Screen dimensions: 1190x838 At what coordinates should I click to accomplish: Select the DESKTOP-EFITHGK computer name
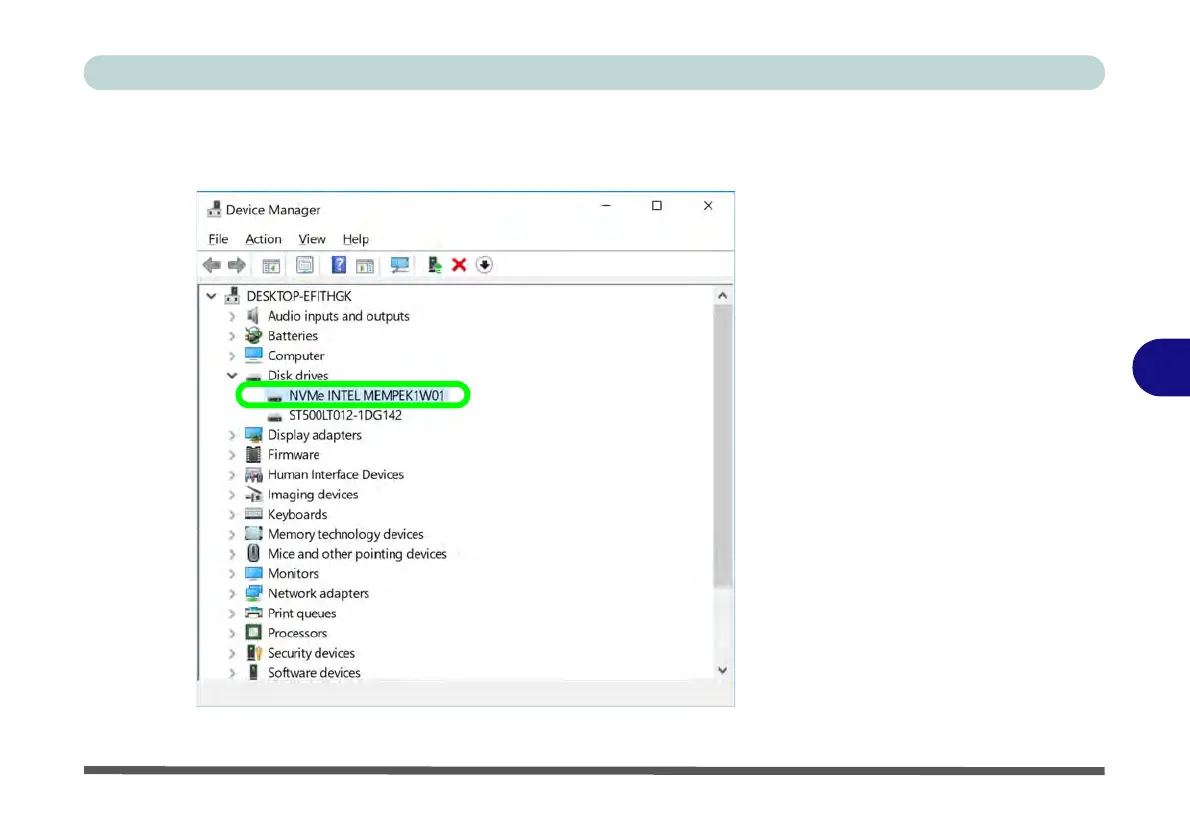point(299,296)
